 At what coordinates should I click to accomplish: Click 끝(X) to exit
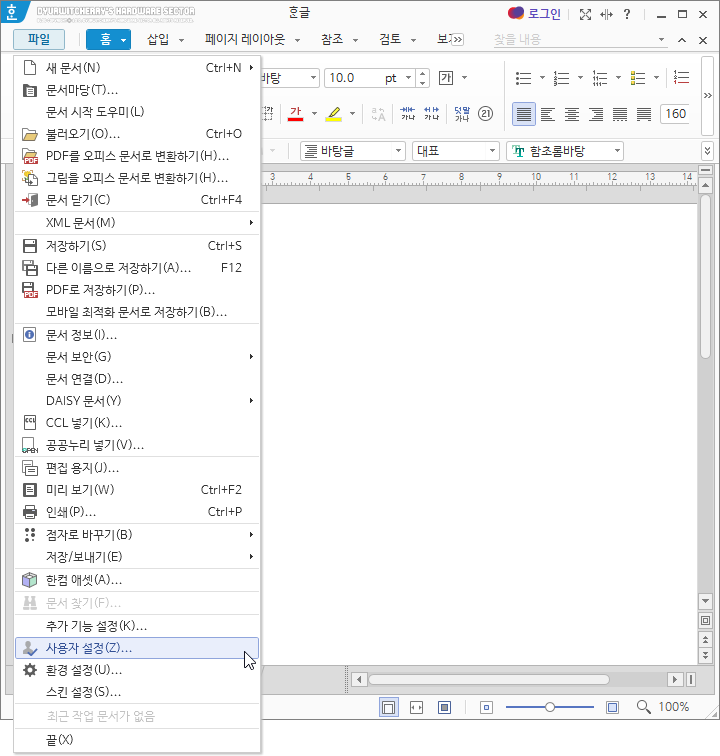[x=137, y=740]
